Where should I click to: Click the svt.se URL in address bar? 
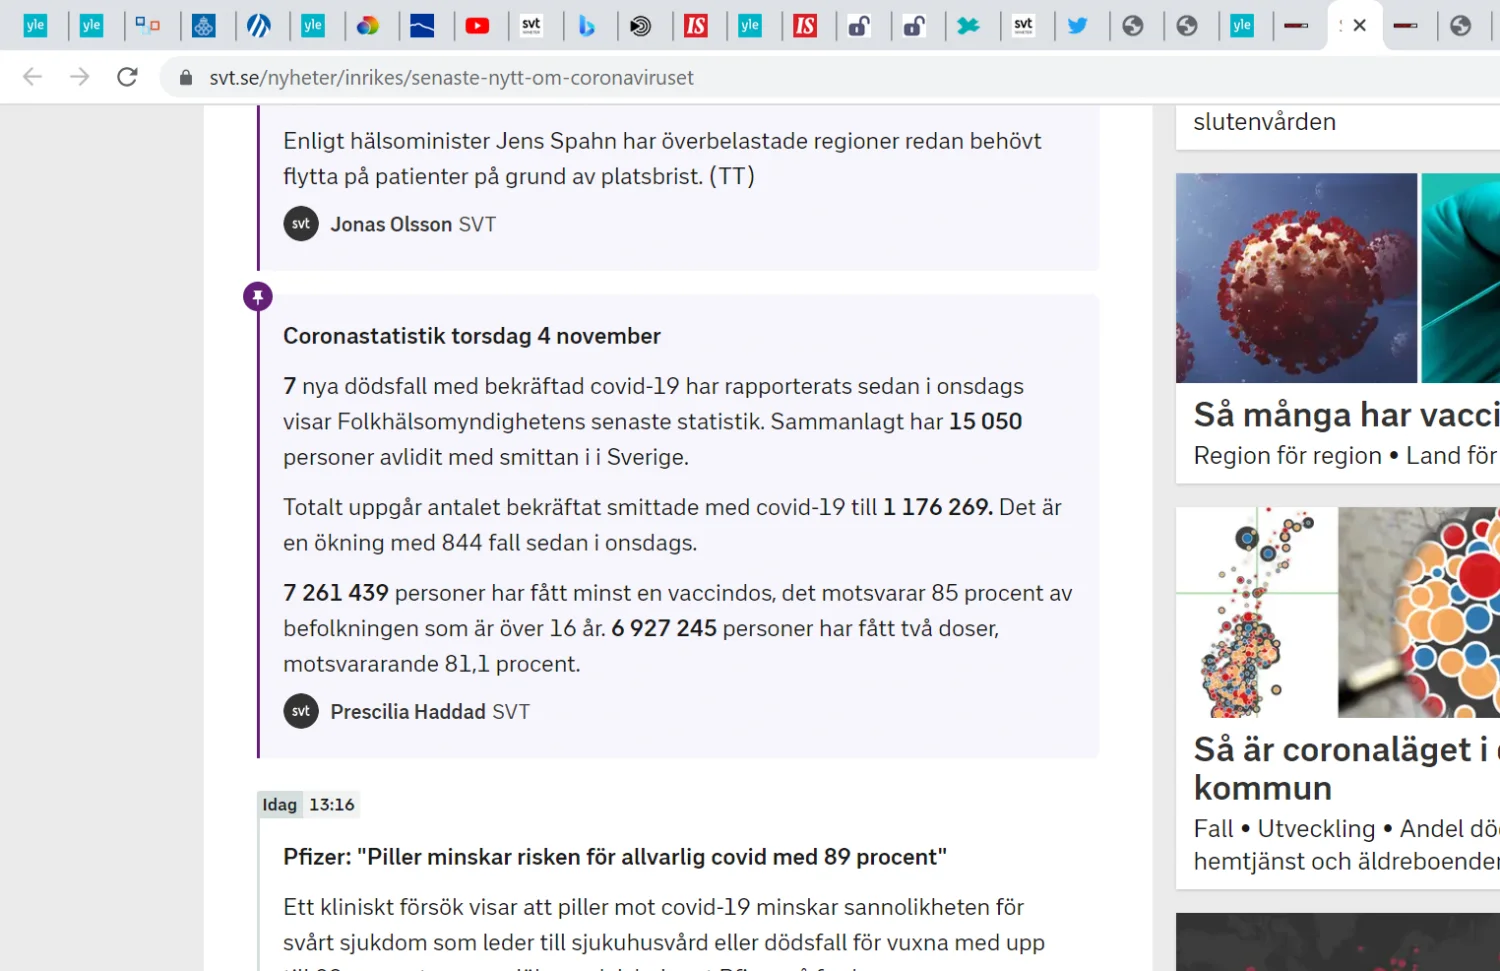(x=451, y=78)
